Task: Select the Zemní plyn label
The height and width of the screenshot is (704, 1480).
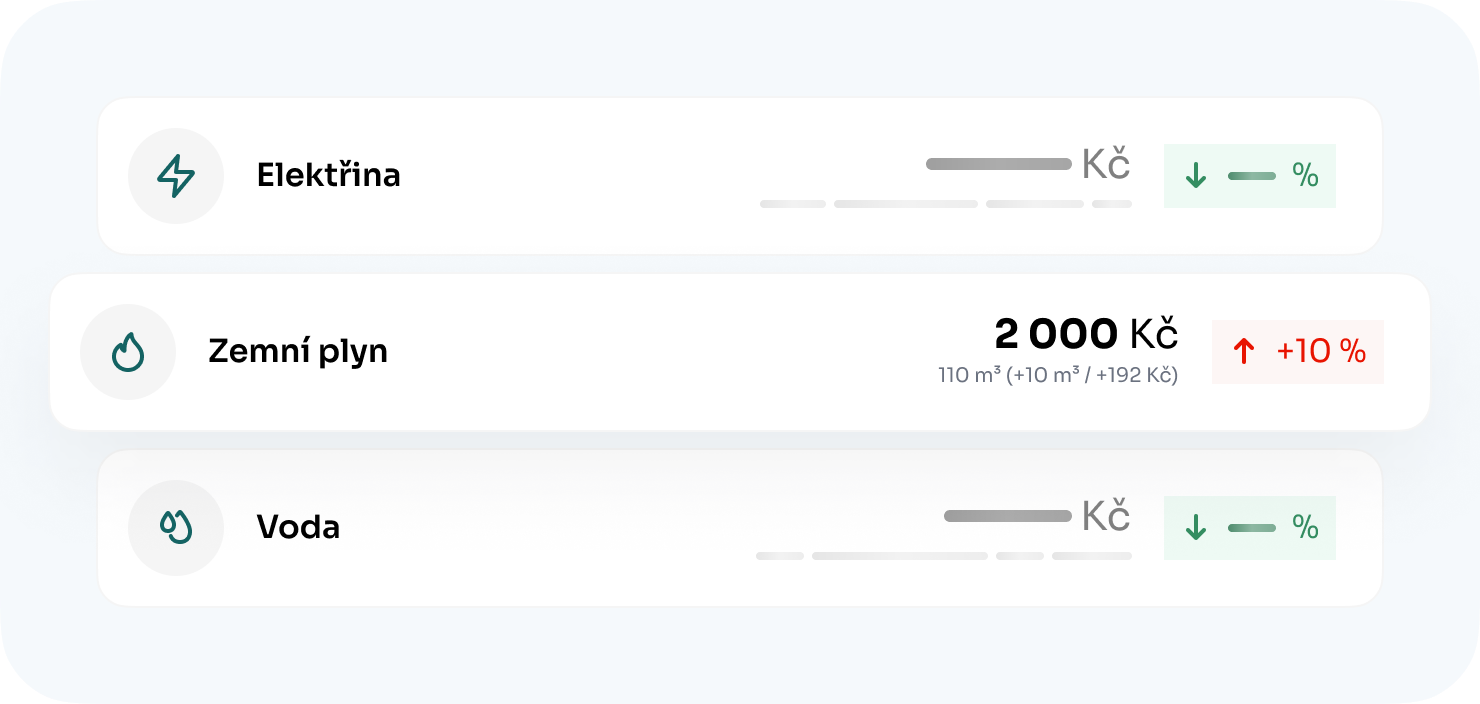Action: 297,352
